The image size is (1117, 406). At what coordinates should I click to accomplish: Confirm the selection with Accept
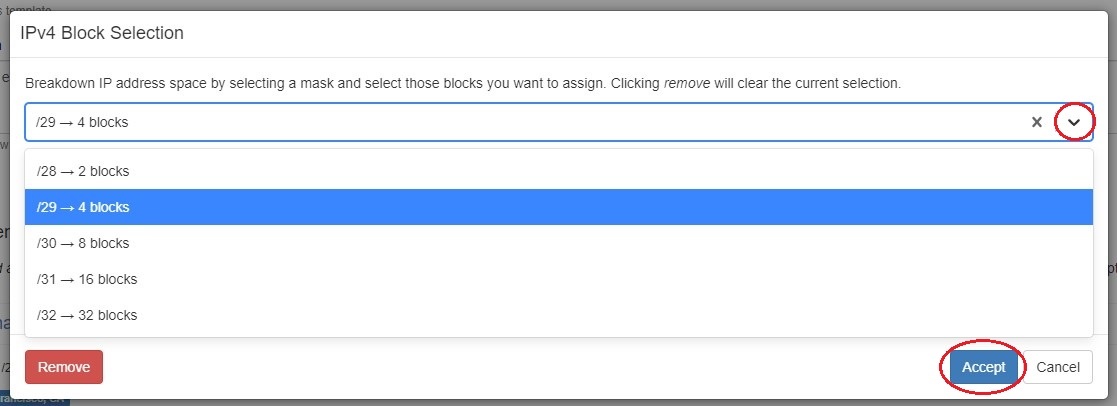click(x=983, y=367)
